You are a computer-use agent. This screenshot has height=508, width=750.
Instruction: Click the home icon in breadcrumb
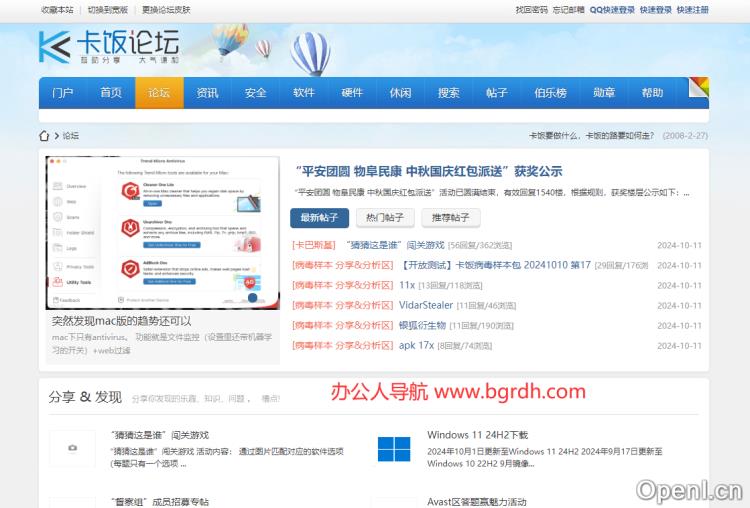45,136
